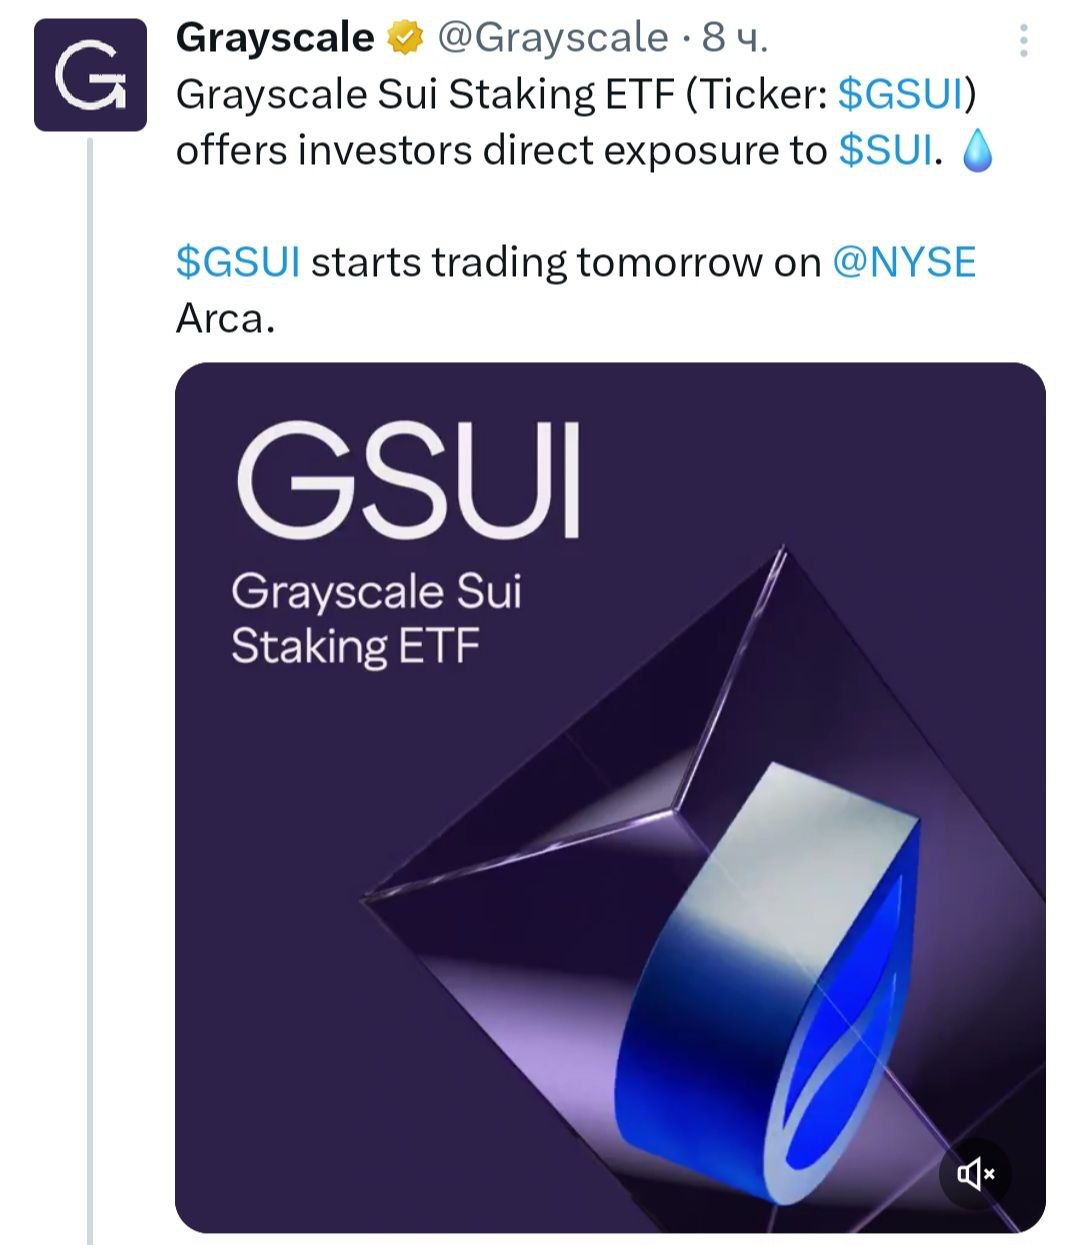The image size is (1080, 1245).
Task: Open the $GSUI cashtag after 'Ticker:'
Action: (900, 95)
